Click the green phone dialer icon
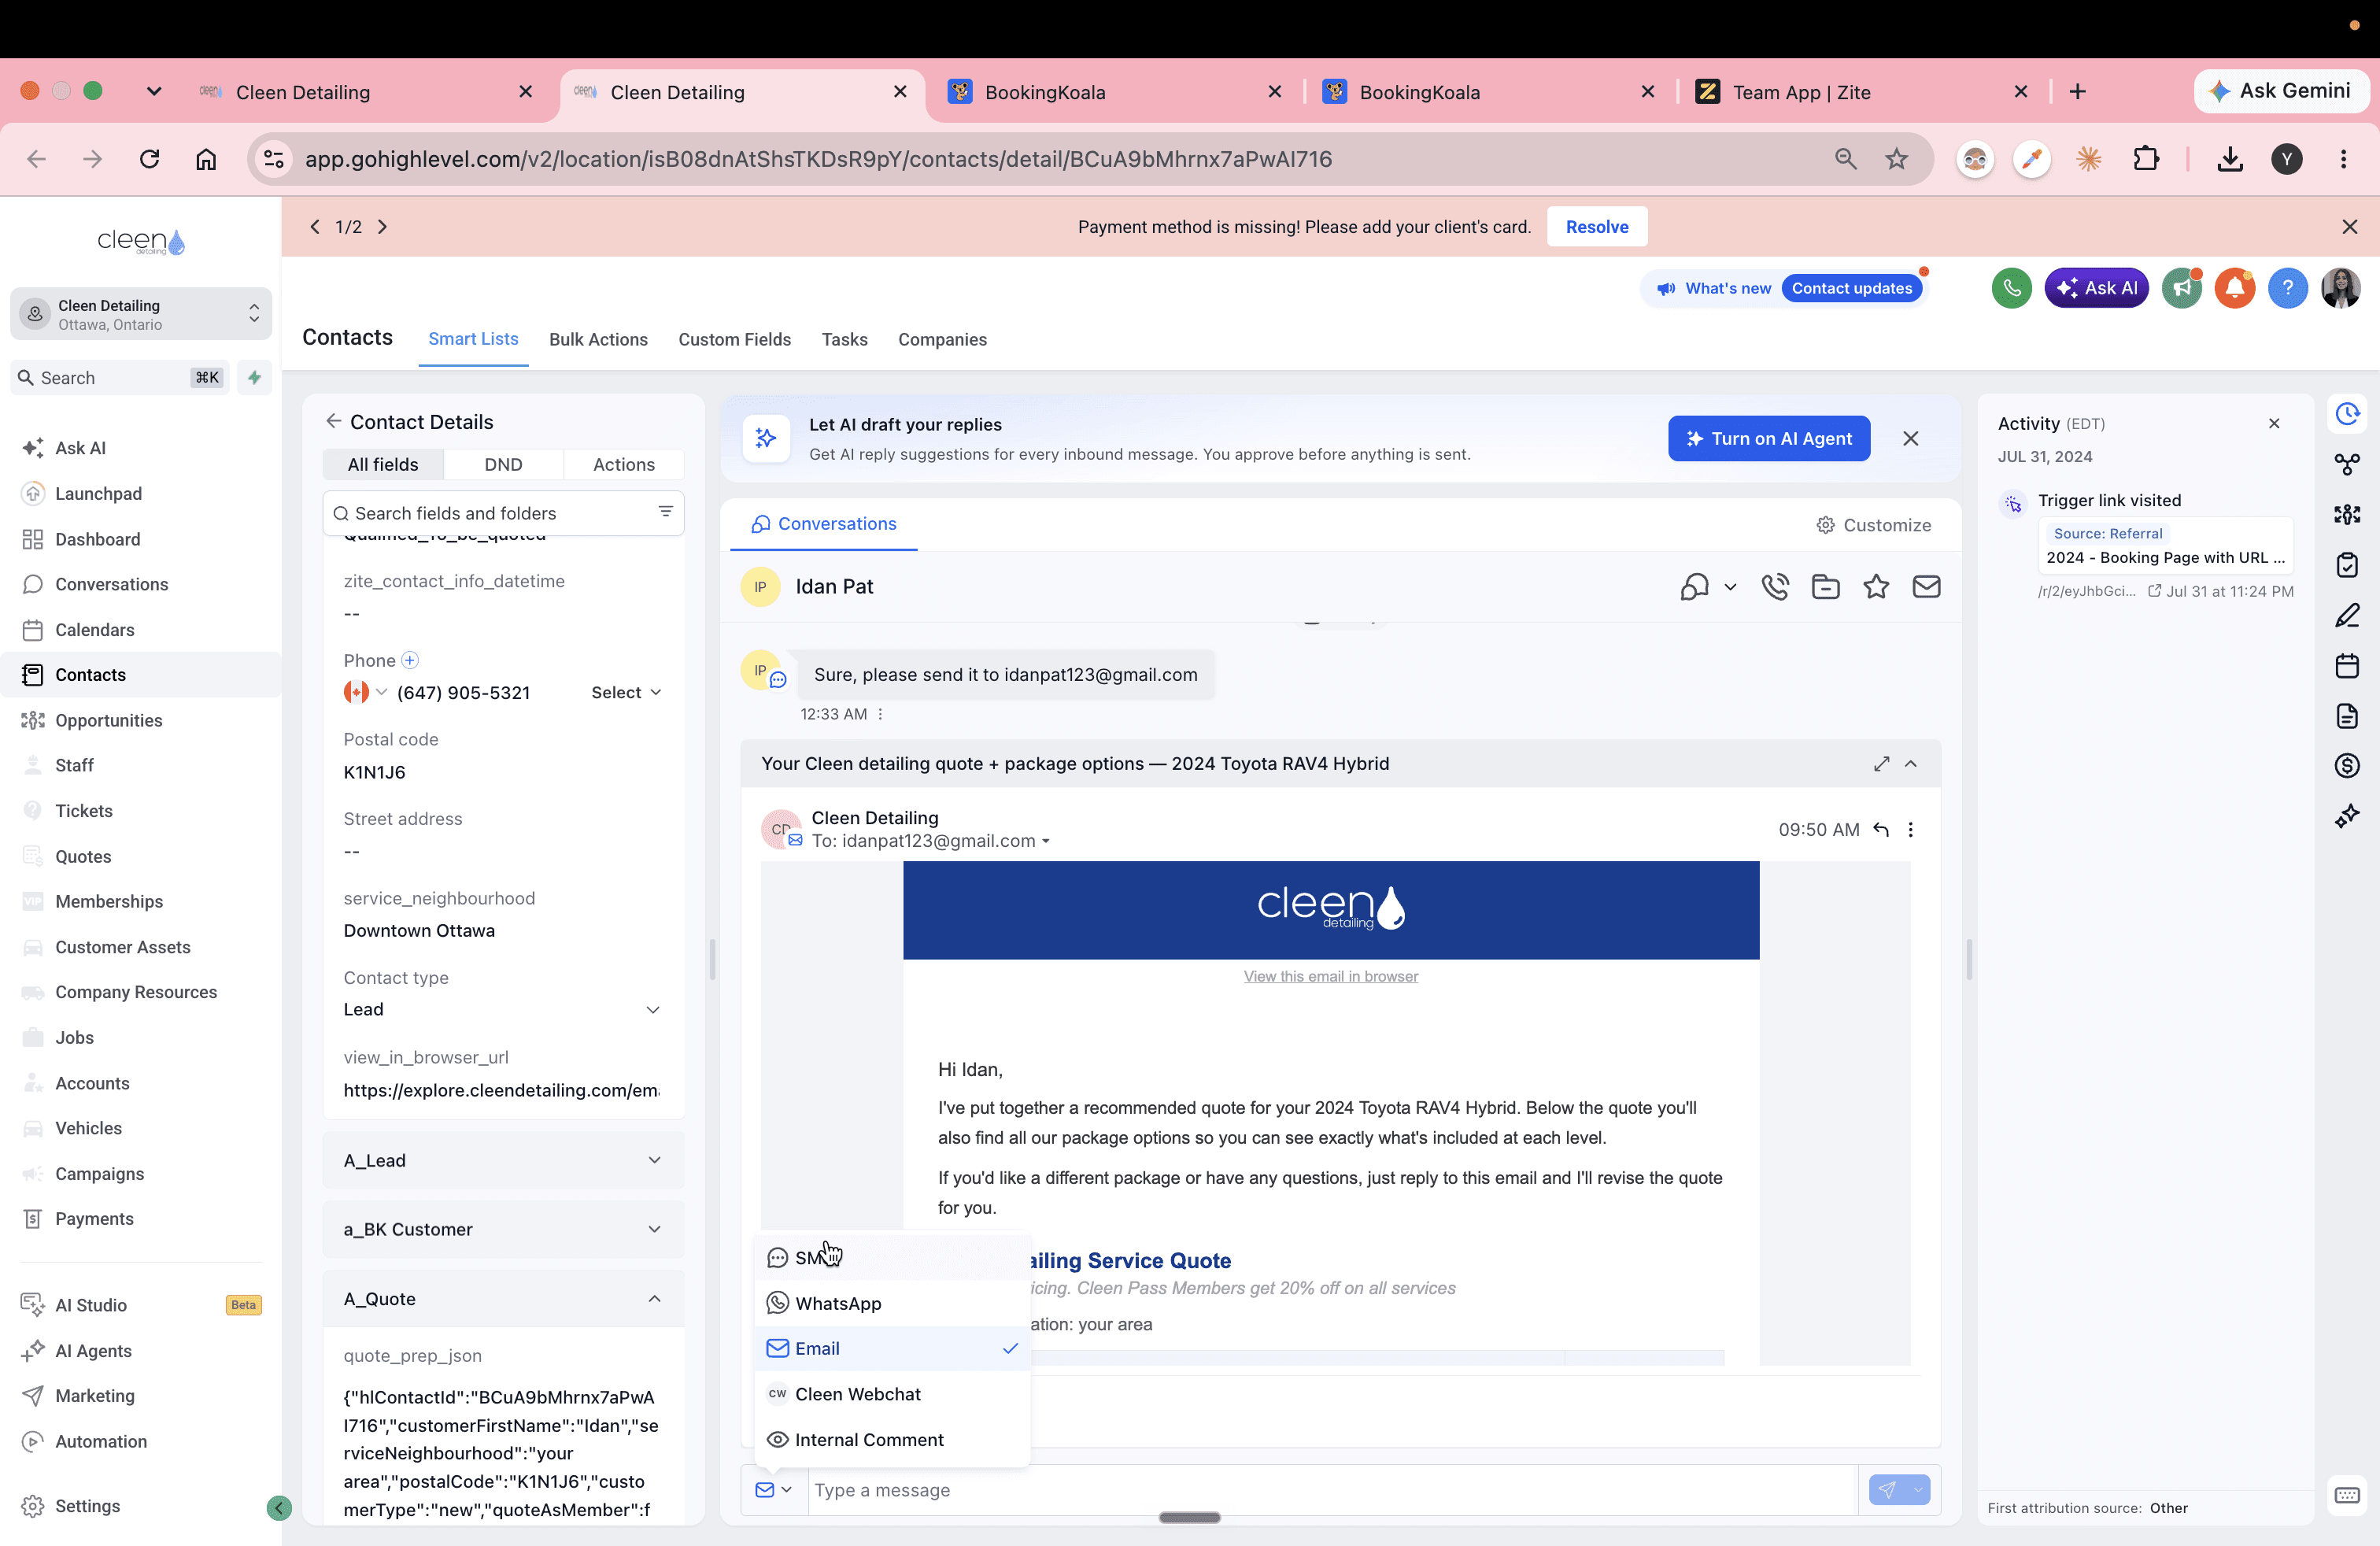 point(2011,288)
